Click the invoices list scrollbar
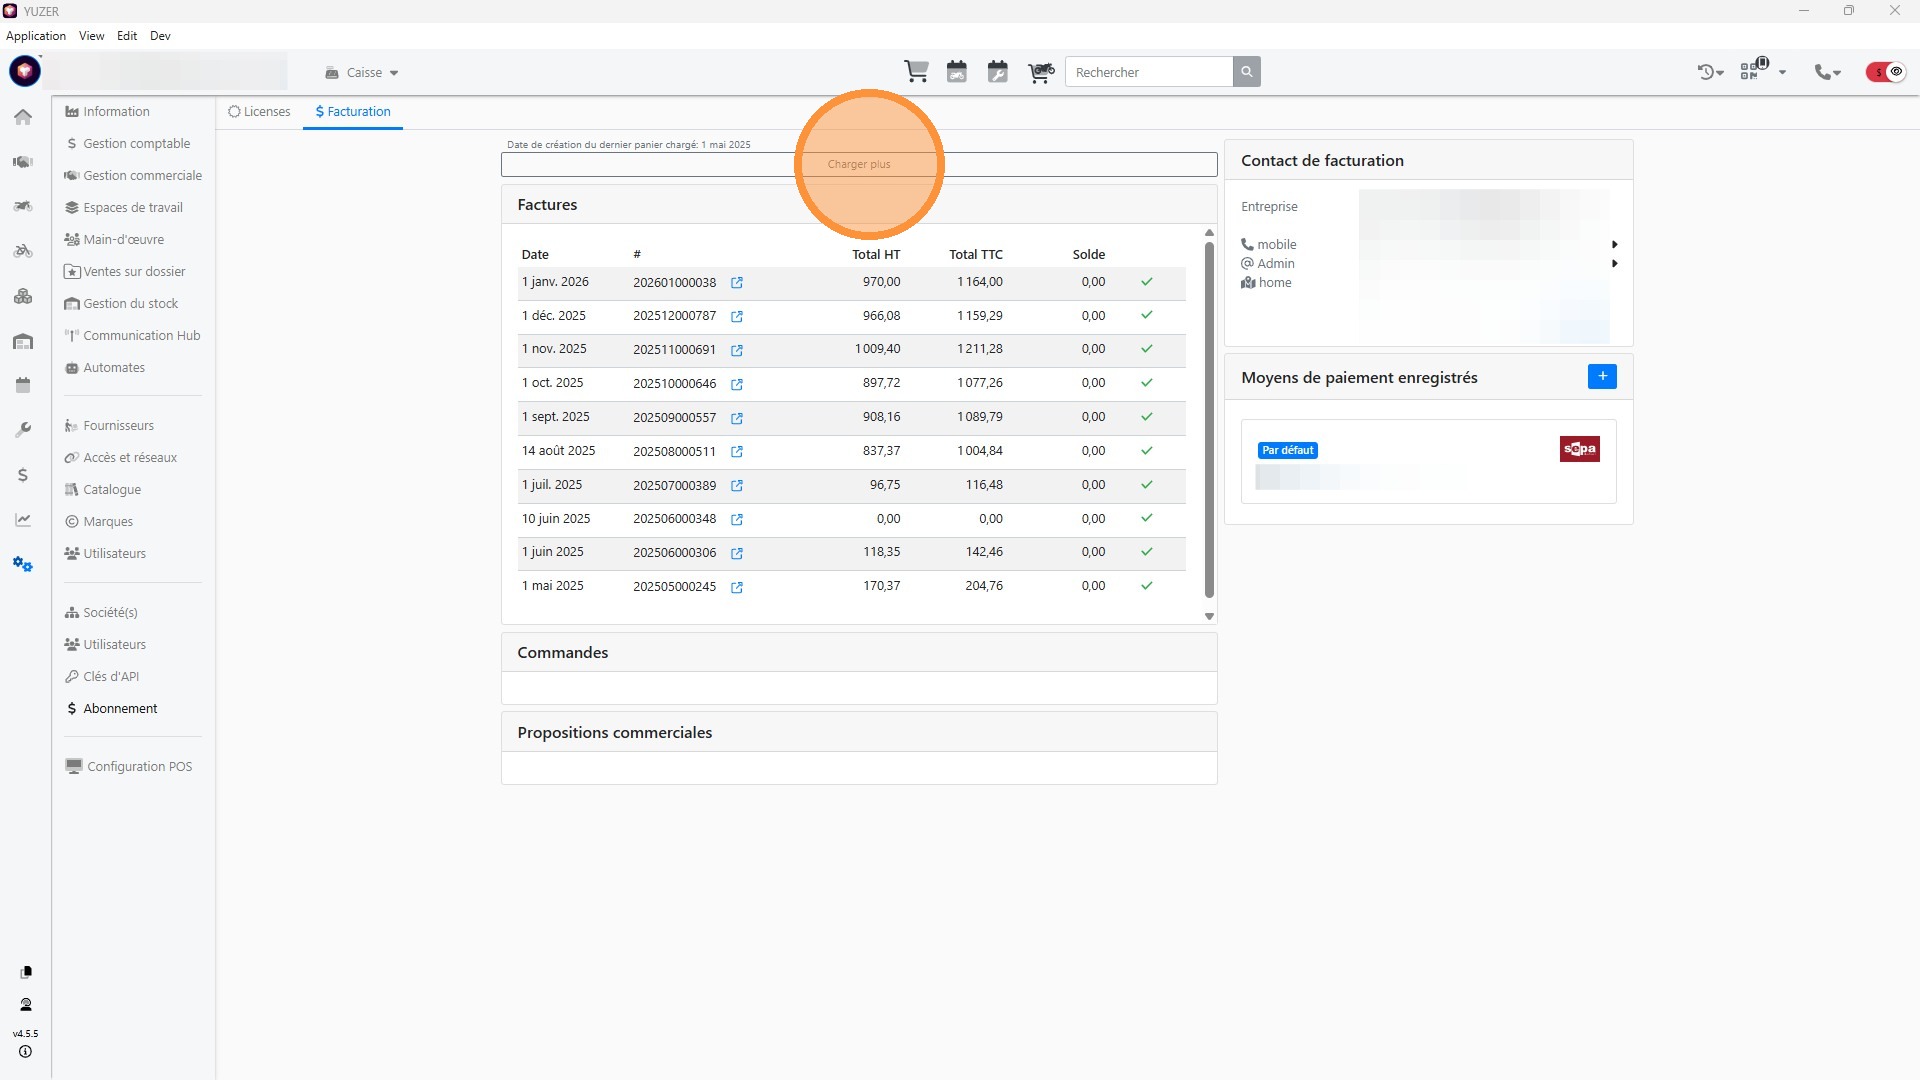Viewport: 1920px width, 1080px height. pyautogui.click(x=1209, y=420)
